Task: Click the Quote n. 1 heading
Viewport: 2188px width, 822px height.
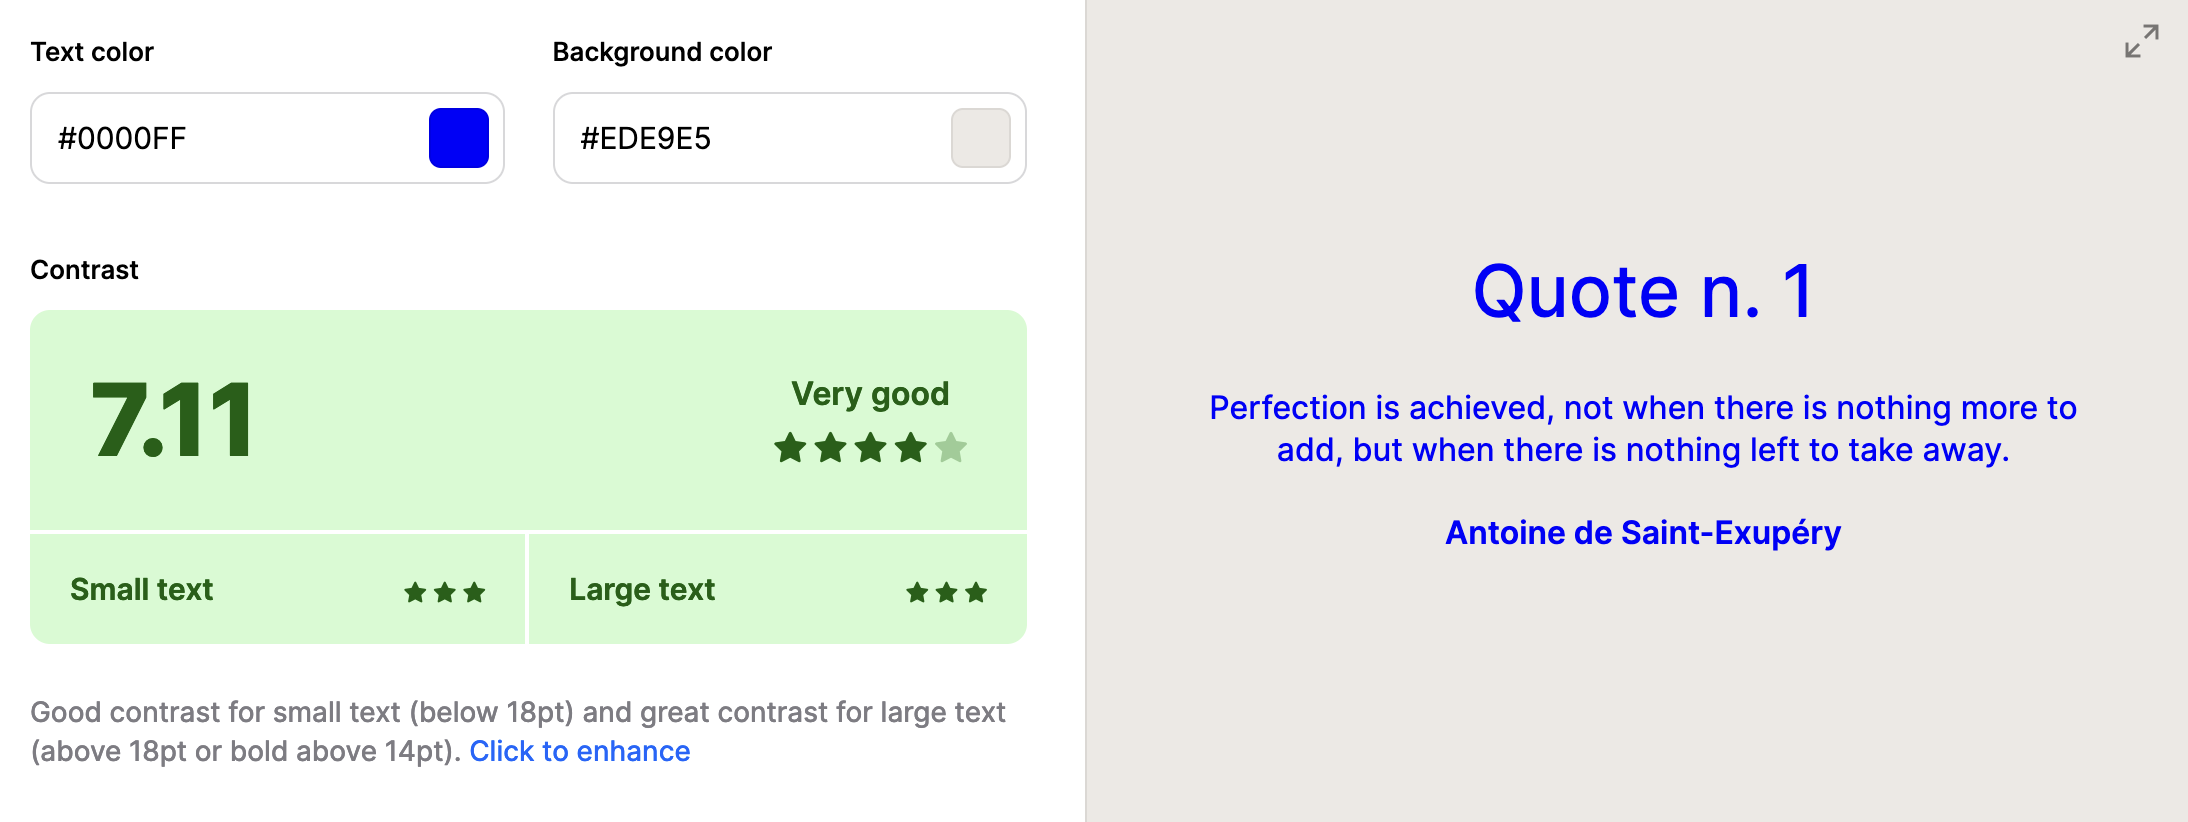Action: click(1643, 291)
